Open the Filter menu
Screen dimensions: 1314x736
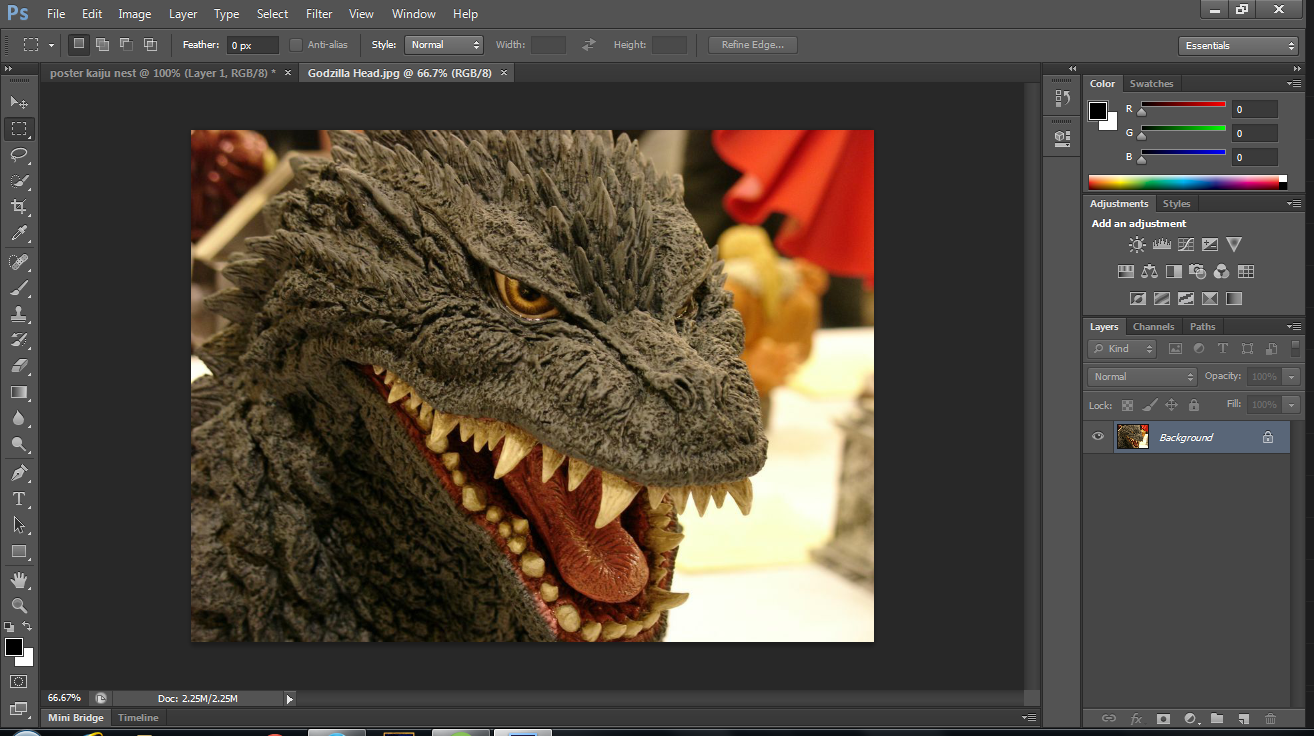pos(319,14)
